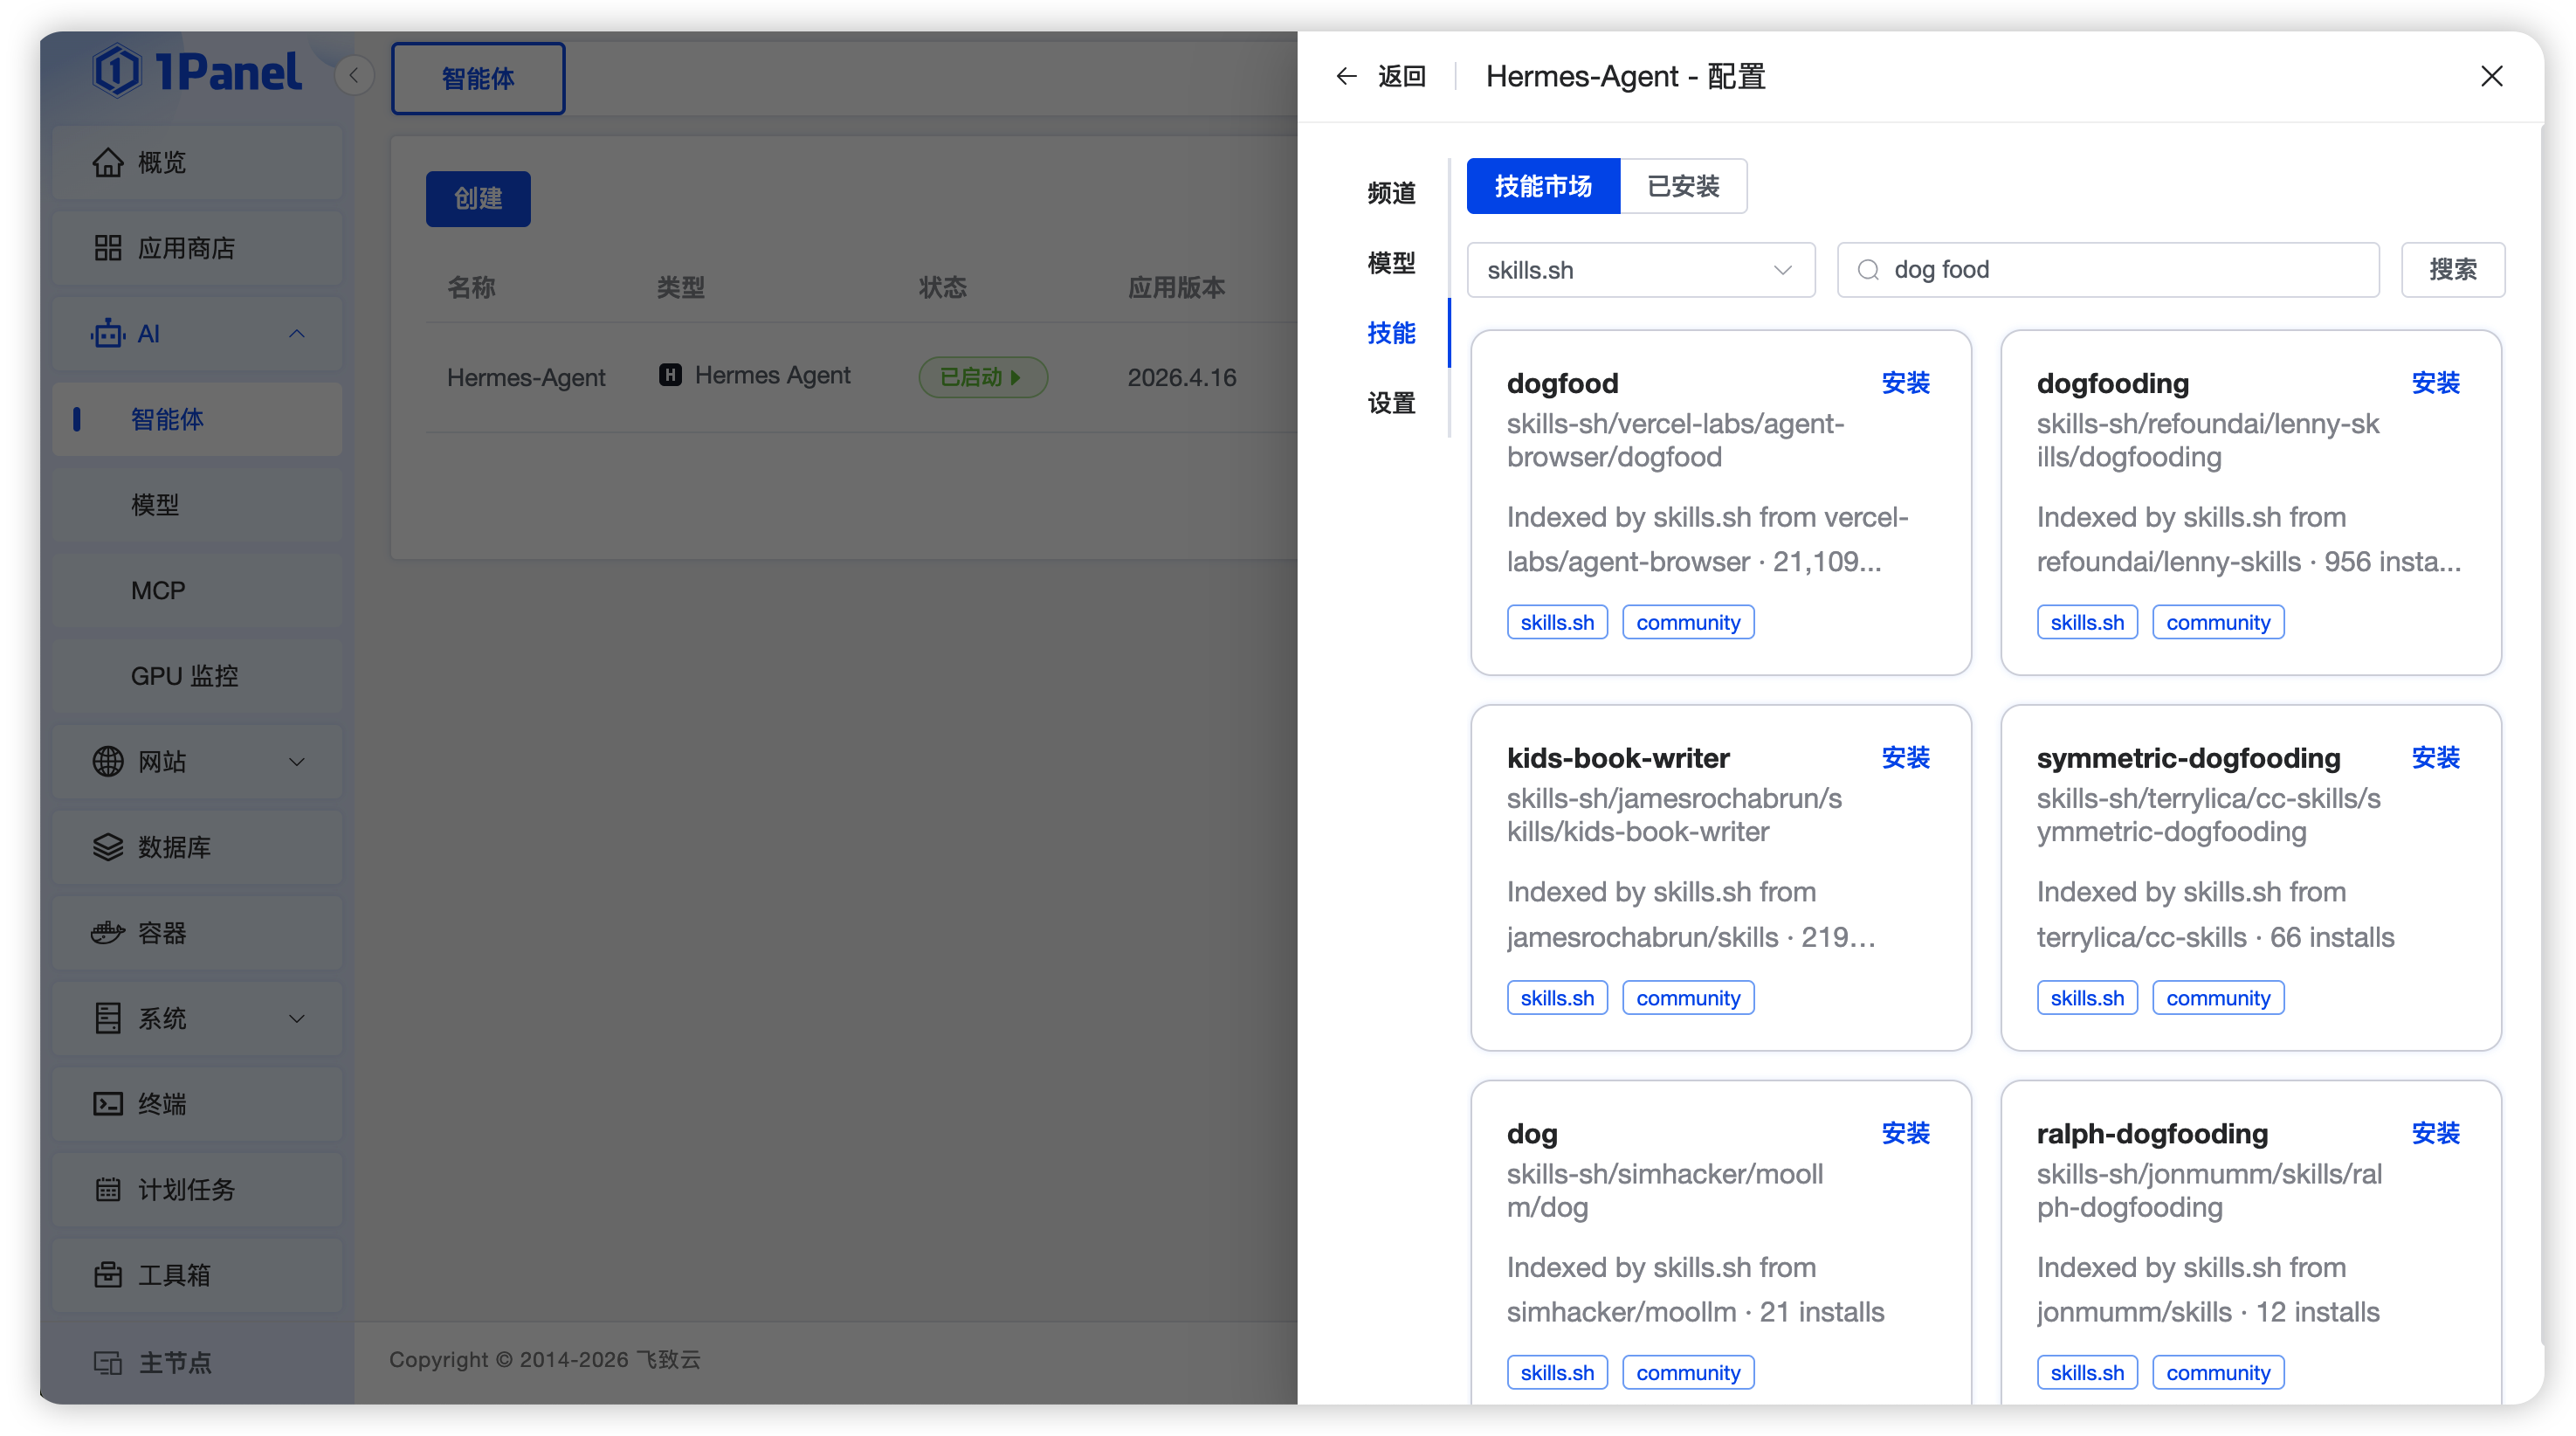
Task: Open the 应用商店 grid icon
Action: [108, 248]
